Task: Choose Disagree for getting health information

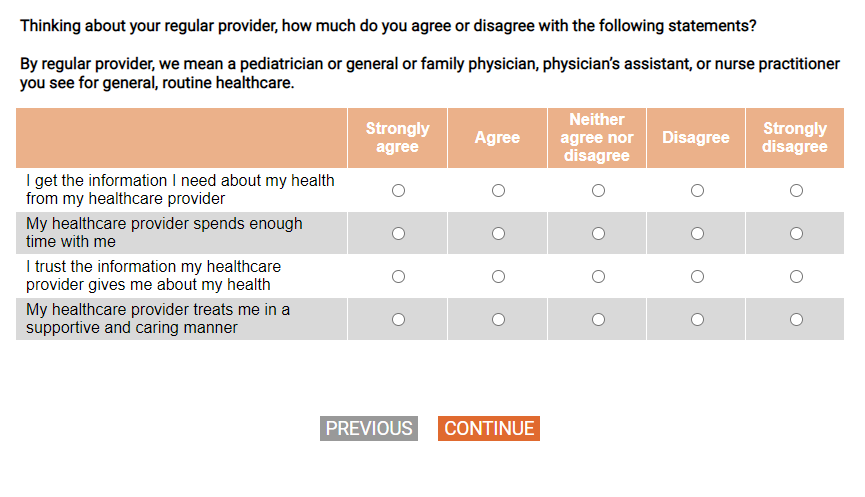Action: coord(697,190)
